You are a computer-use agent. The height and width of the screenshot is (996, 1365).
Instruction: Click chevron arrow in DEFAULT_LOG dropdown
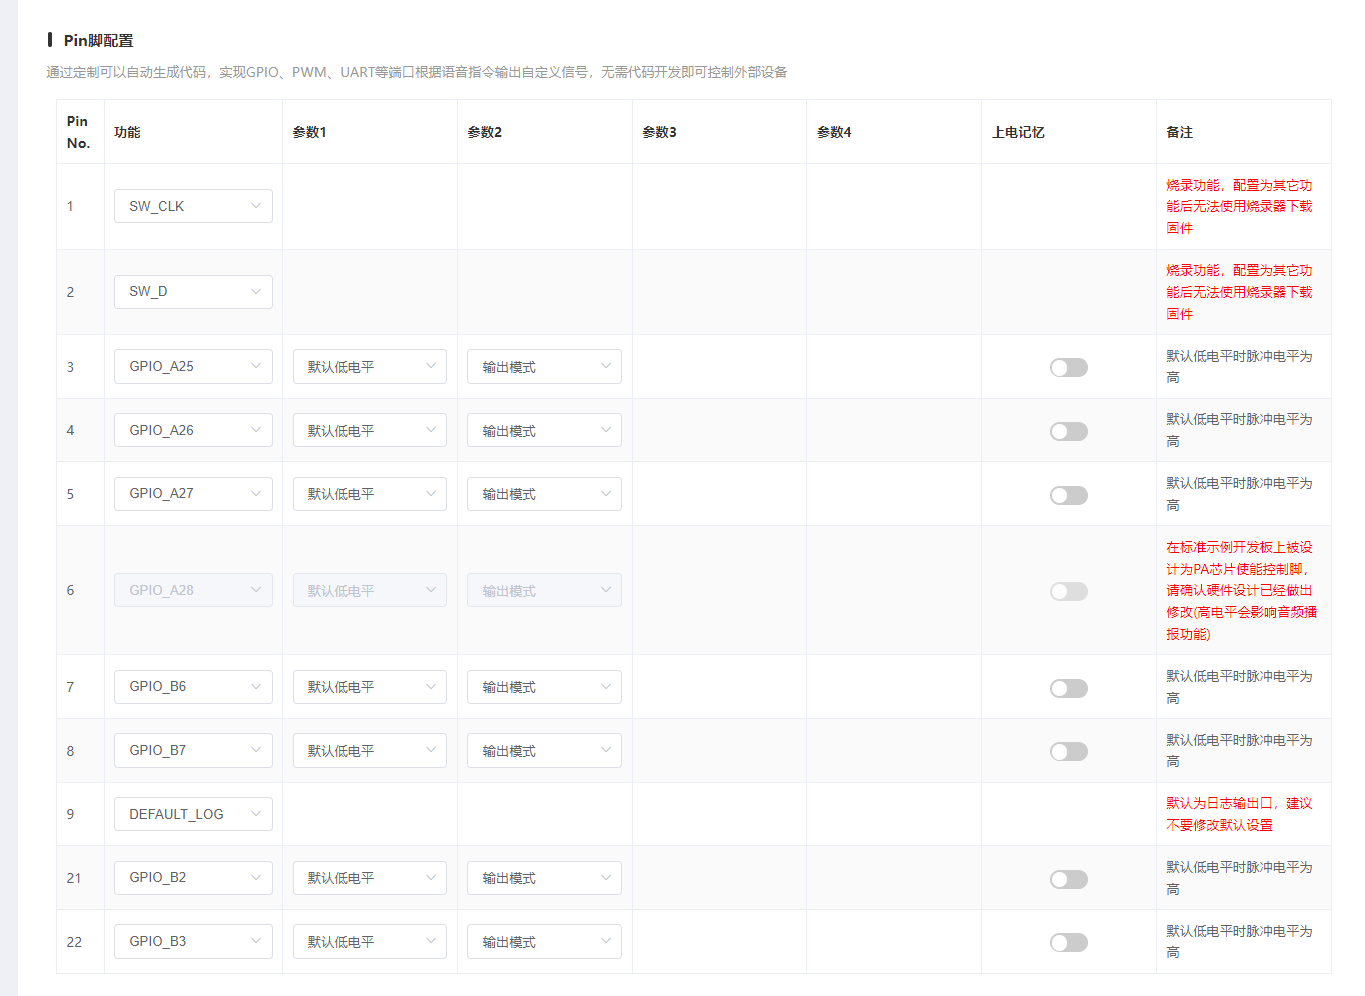256,814
